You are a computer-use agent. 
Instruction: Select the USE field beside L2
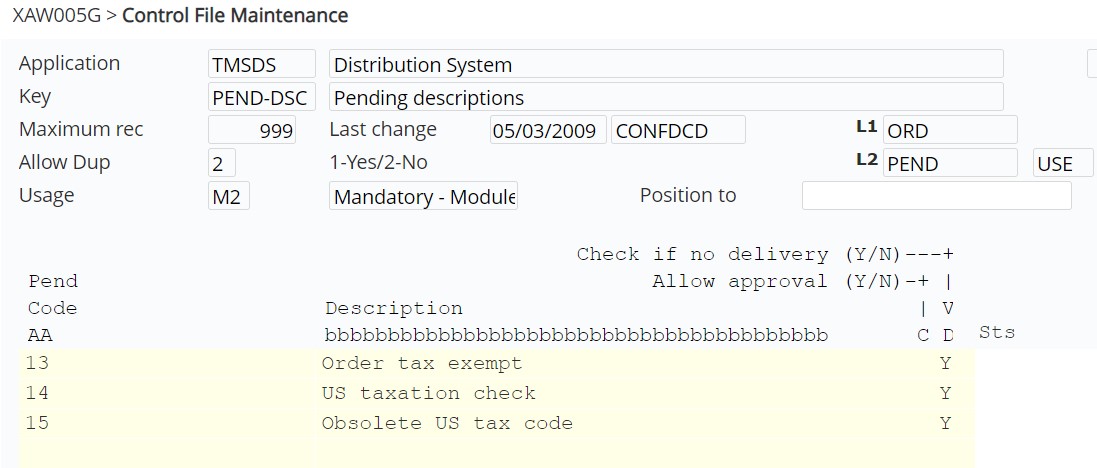pyautogui.click(x=1063, y=163)
